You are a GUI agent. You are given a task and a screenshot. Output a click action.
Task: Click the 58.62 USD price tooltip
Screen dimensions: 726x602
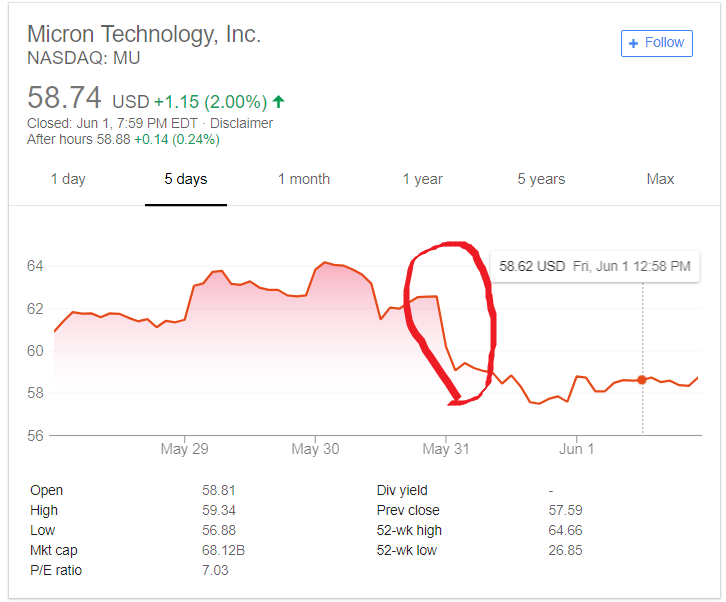595,266
